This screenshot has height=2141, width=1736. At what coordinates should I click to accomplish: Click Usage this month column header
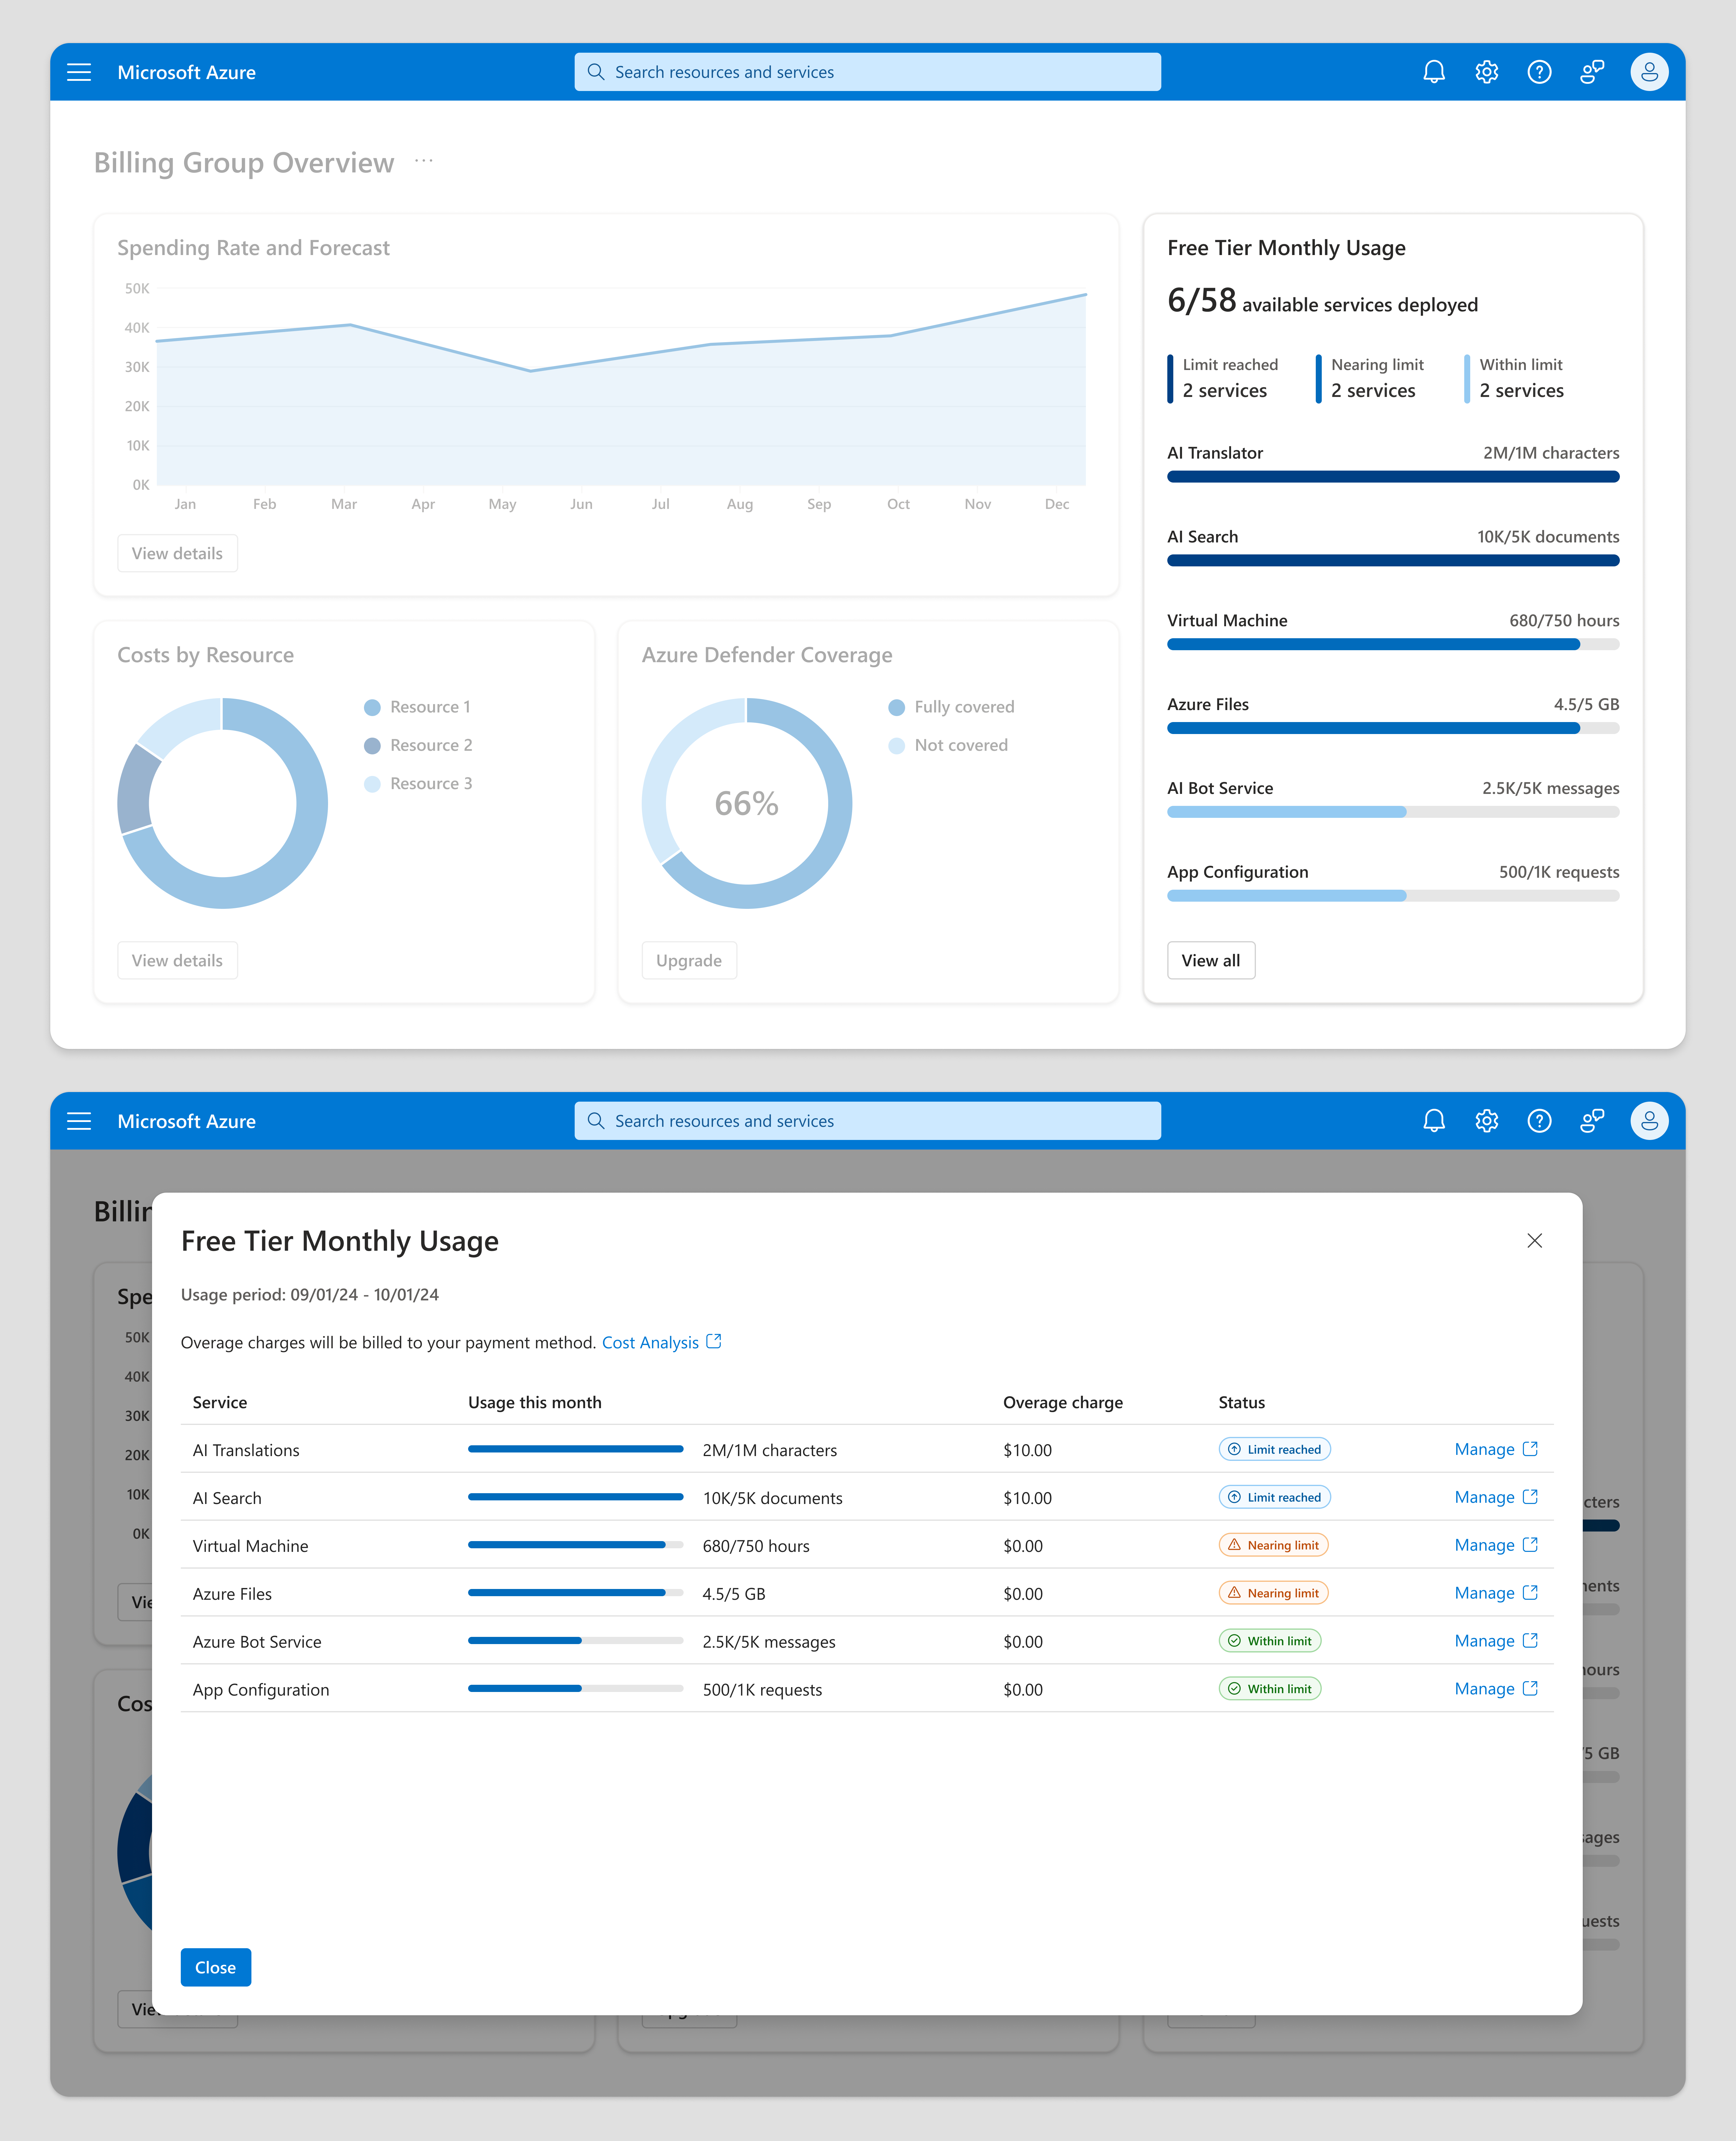tap(535, 1402)
